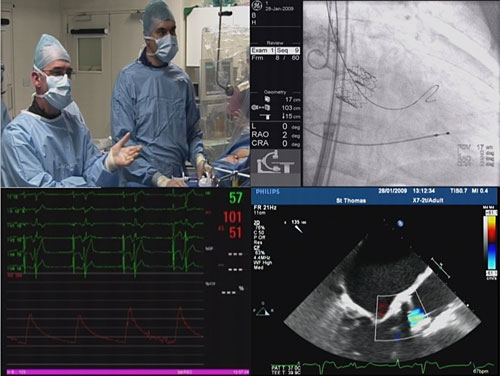
Task: Click the blue focus marker dot above the sector
Action: pos(400,223)
